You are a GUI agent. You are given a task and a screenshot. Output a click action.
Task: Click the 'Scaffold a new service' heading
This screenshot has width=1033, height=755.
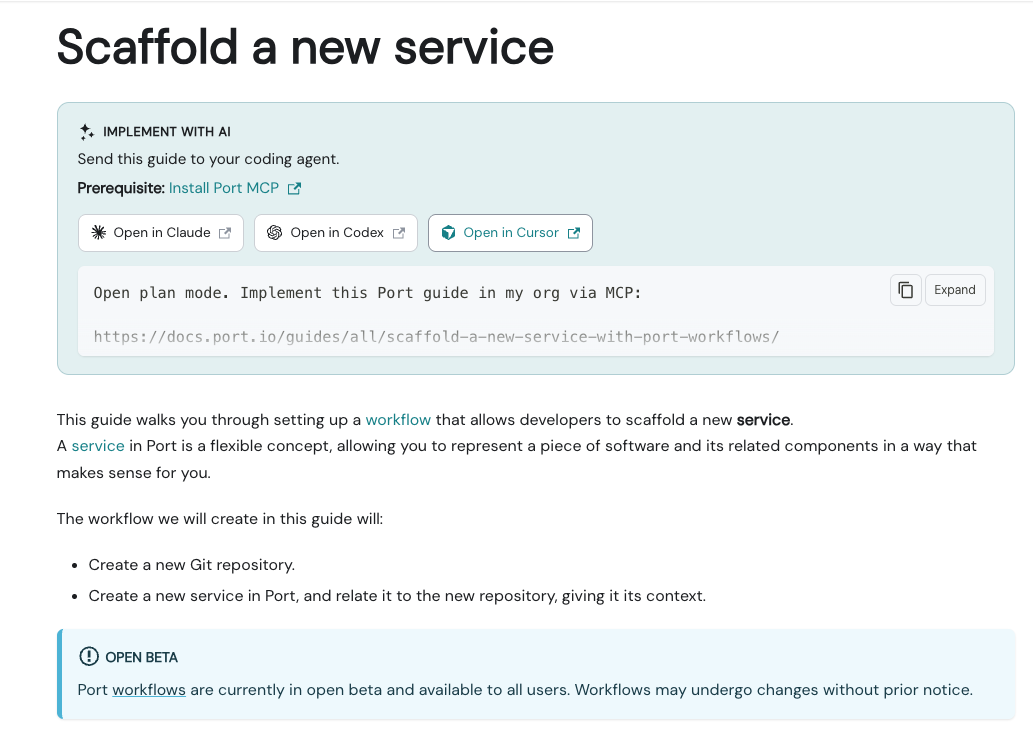305,47
